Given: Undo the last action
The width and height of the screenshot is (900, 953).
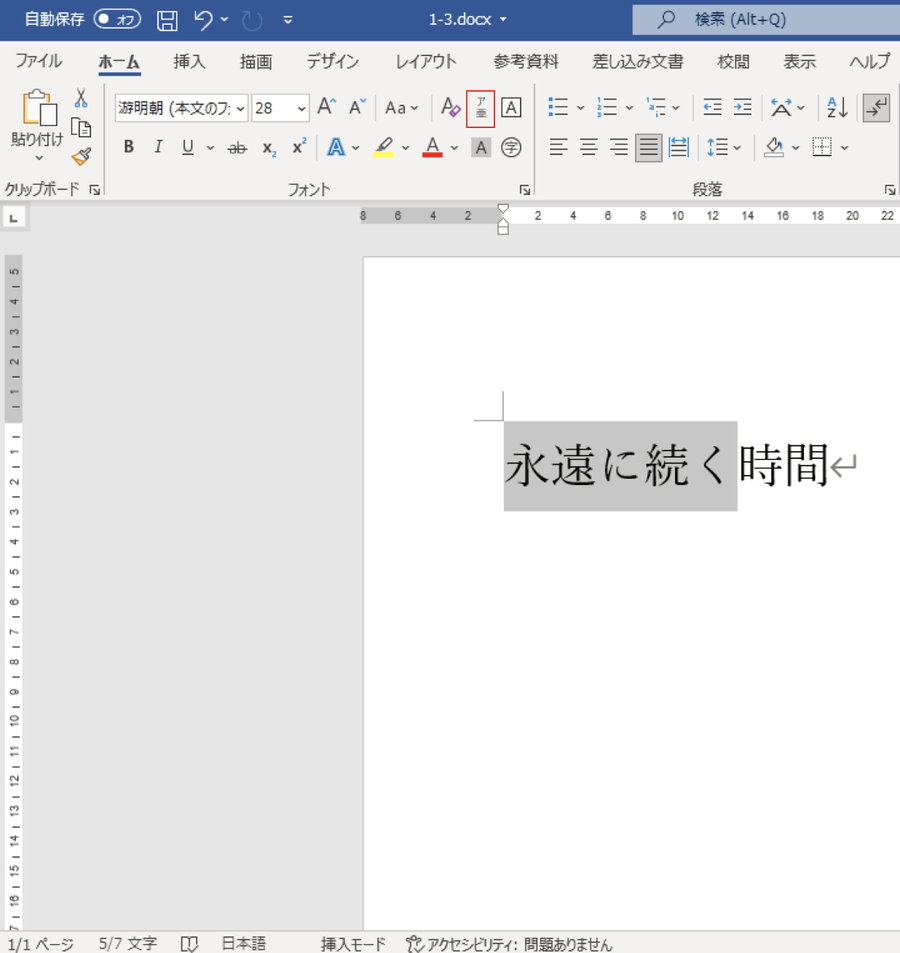Looking at the screenshot, I should pos(204,20).
